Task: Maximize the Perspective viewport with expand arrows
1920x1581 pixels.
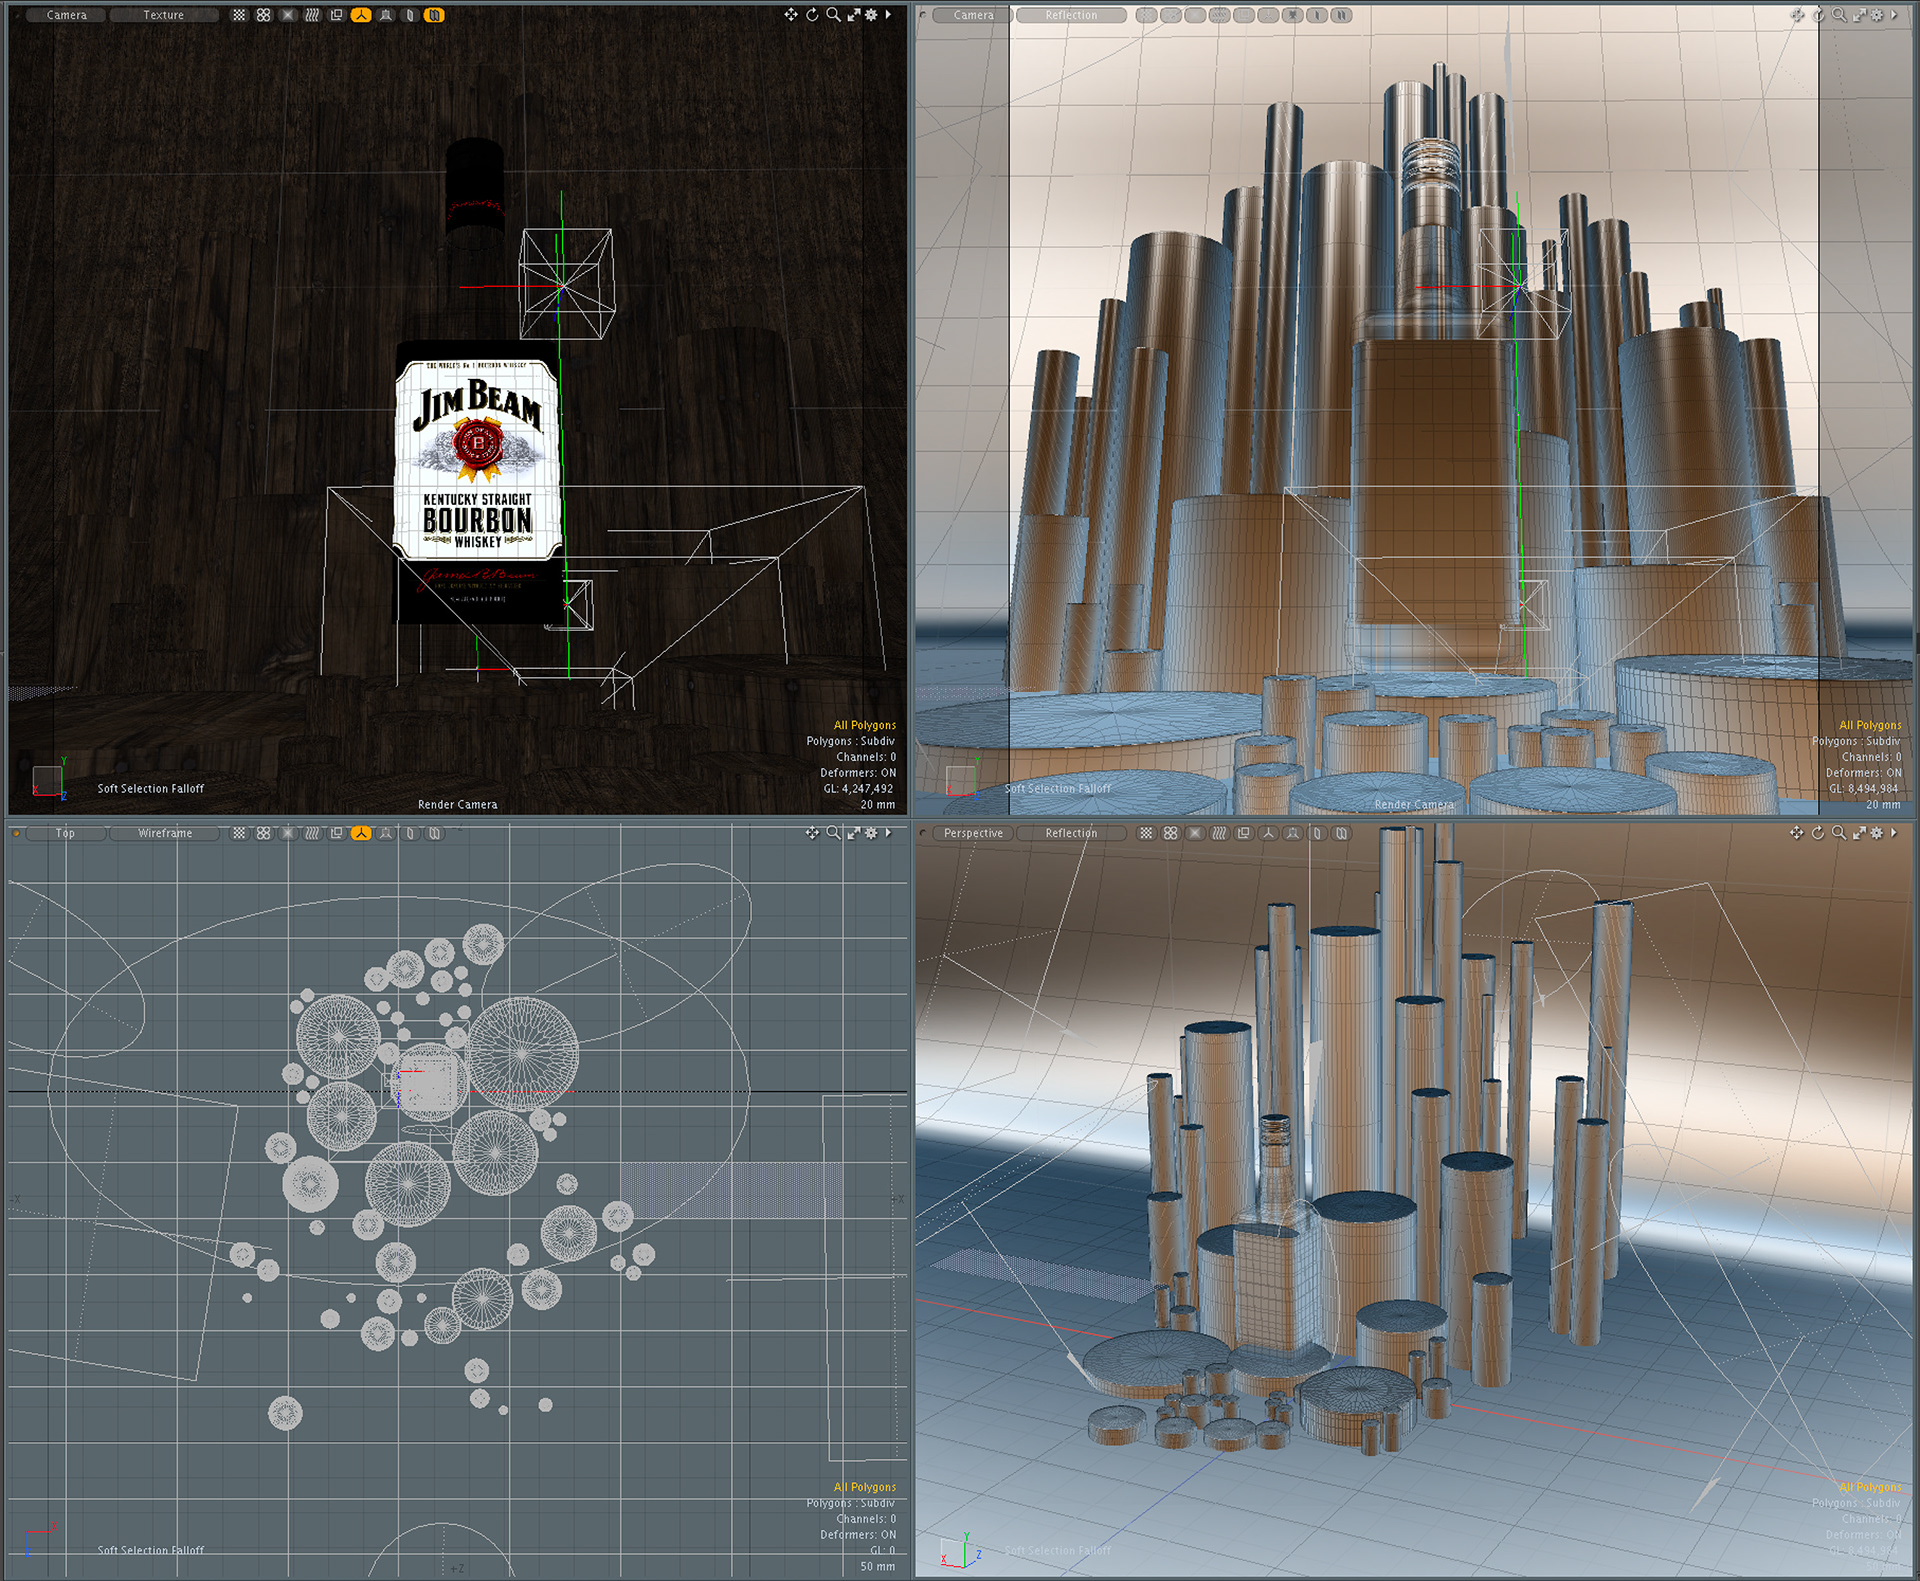Action: (1859, 833)
